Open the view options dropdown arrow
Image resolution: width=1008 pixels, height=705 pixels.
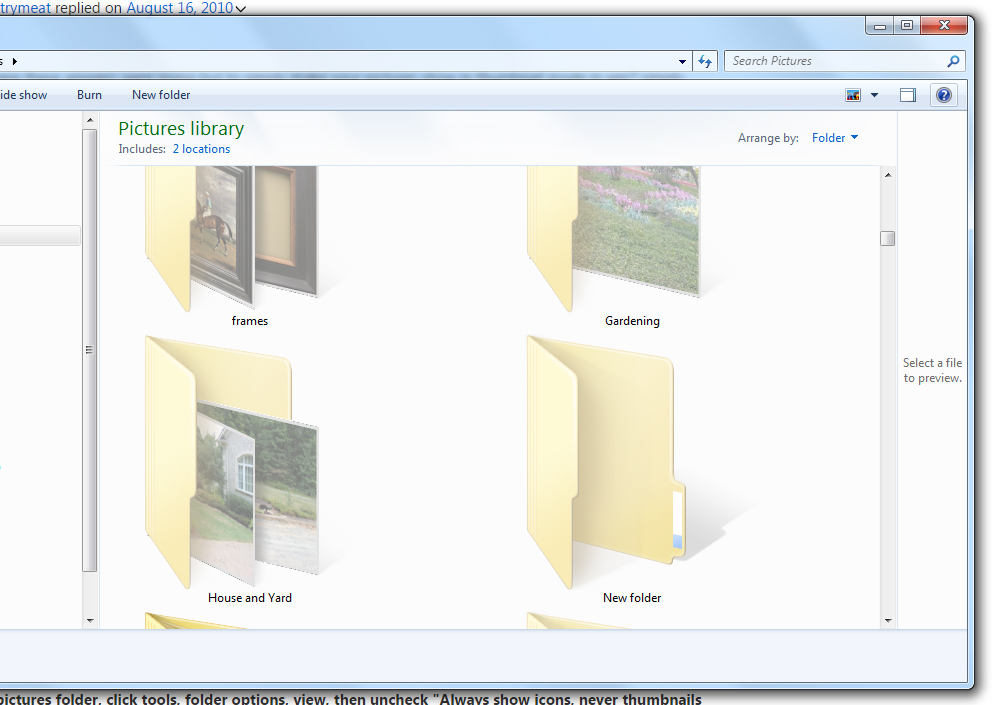[x=874, y=95]
